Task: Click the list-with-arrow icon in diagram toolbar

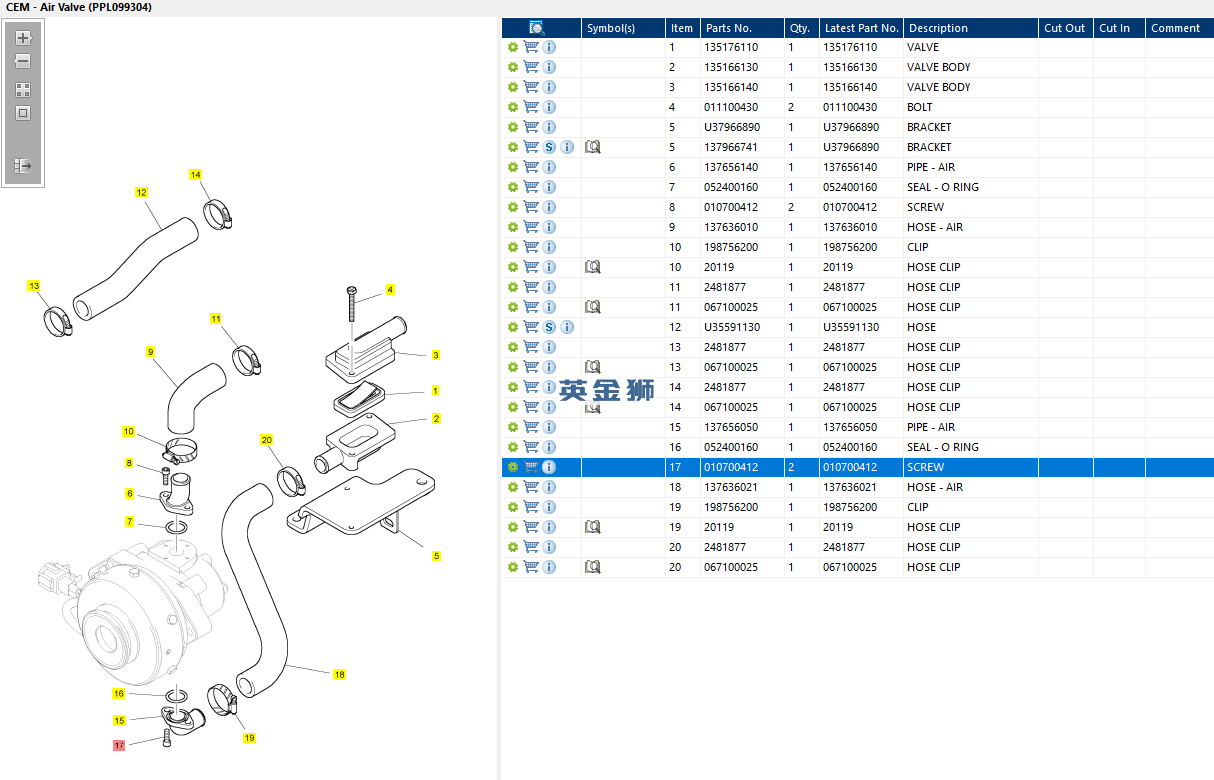Action: point(23,166)
